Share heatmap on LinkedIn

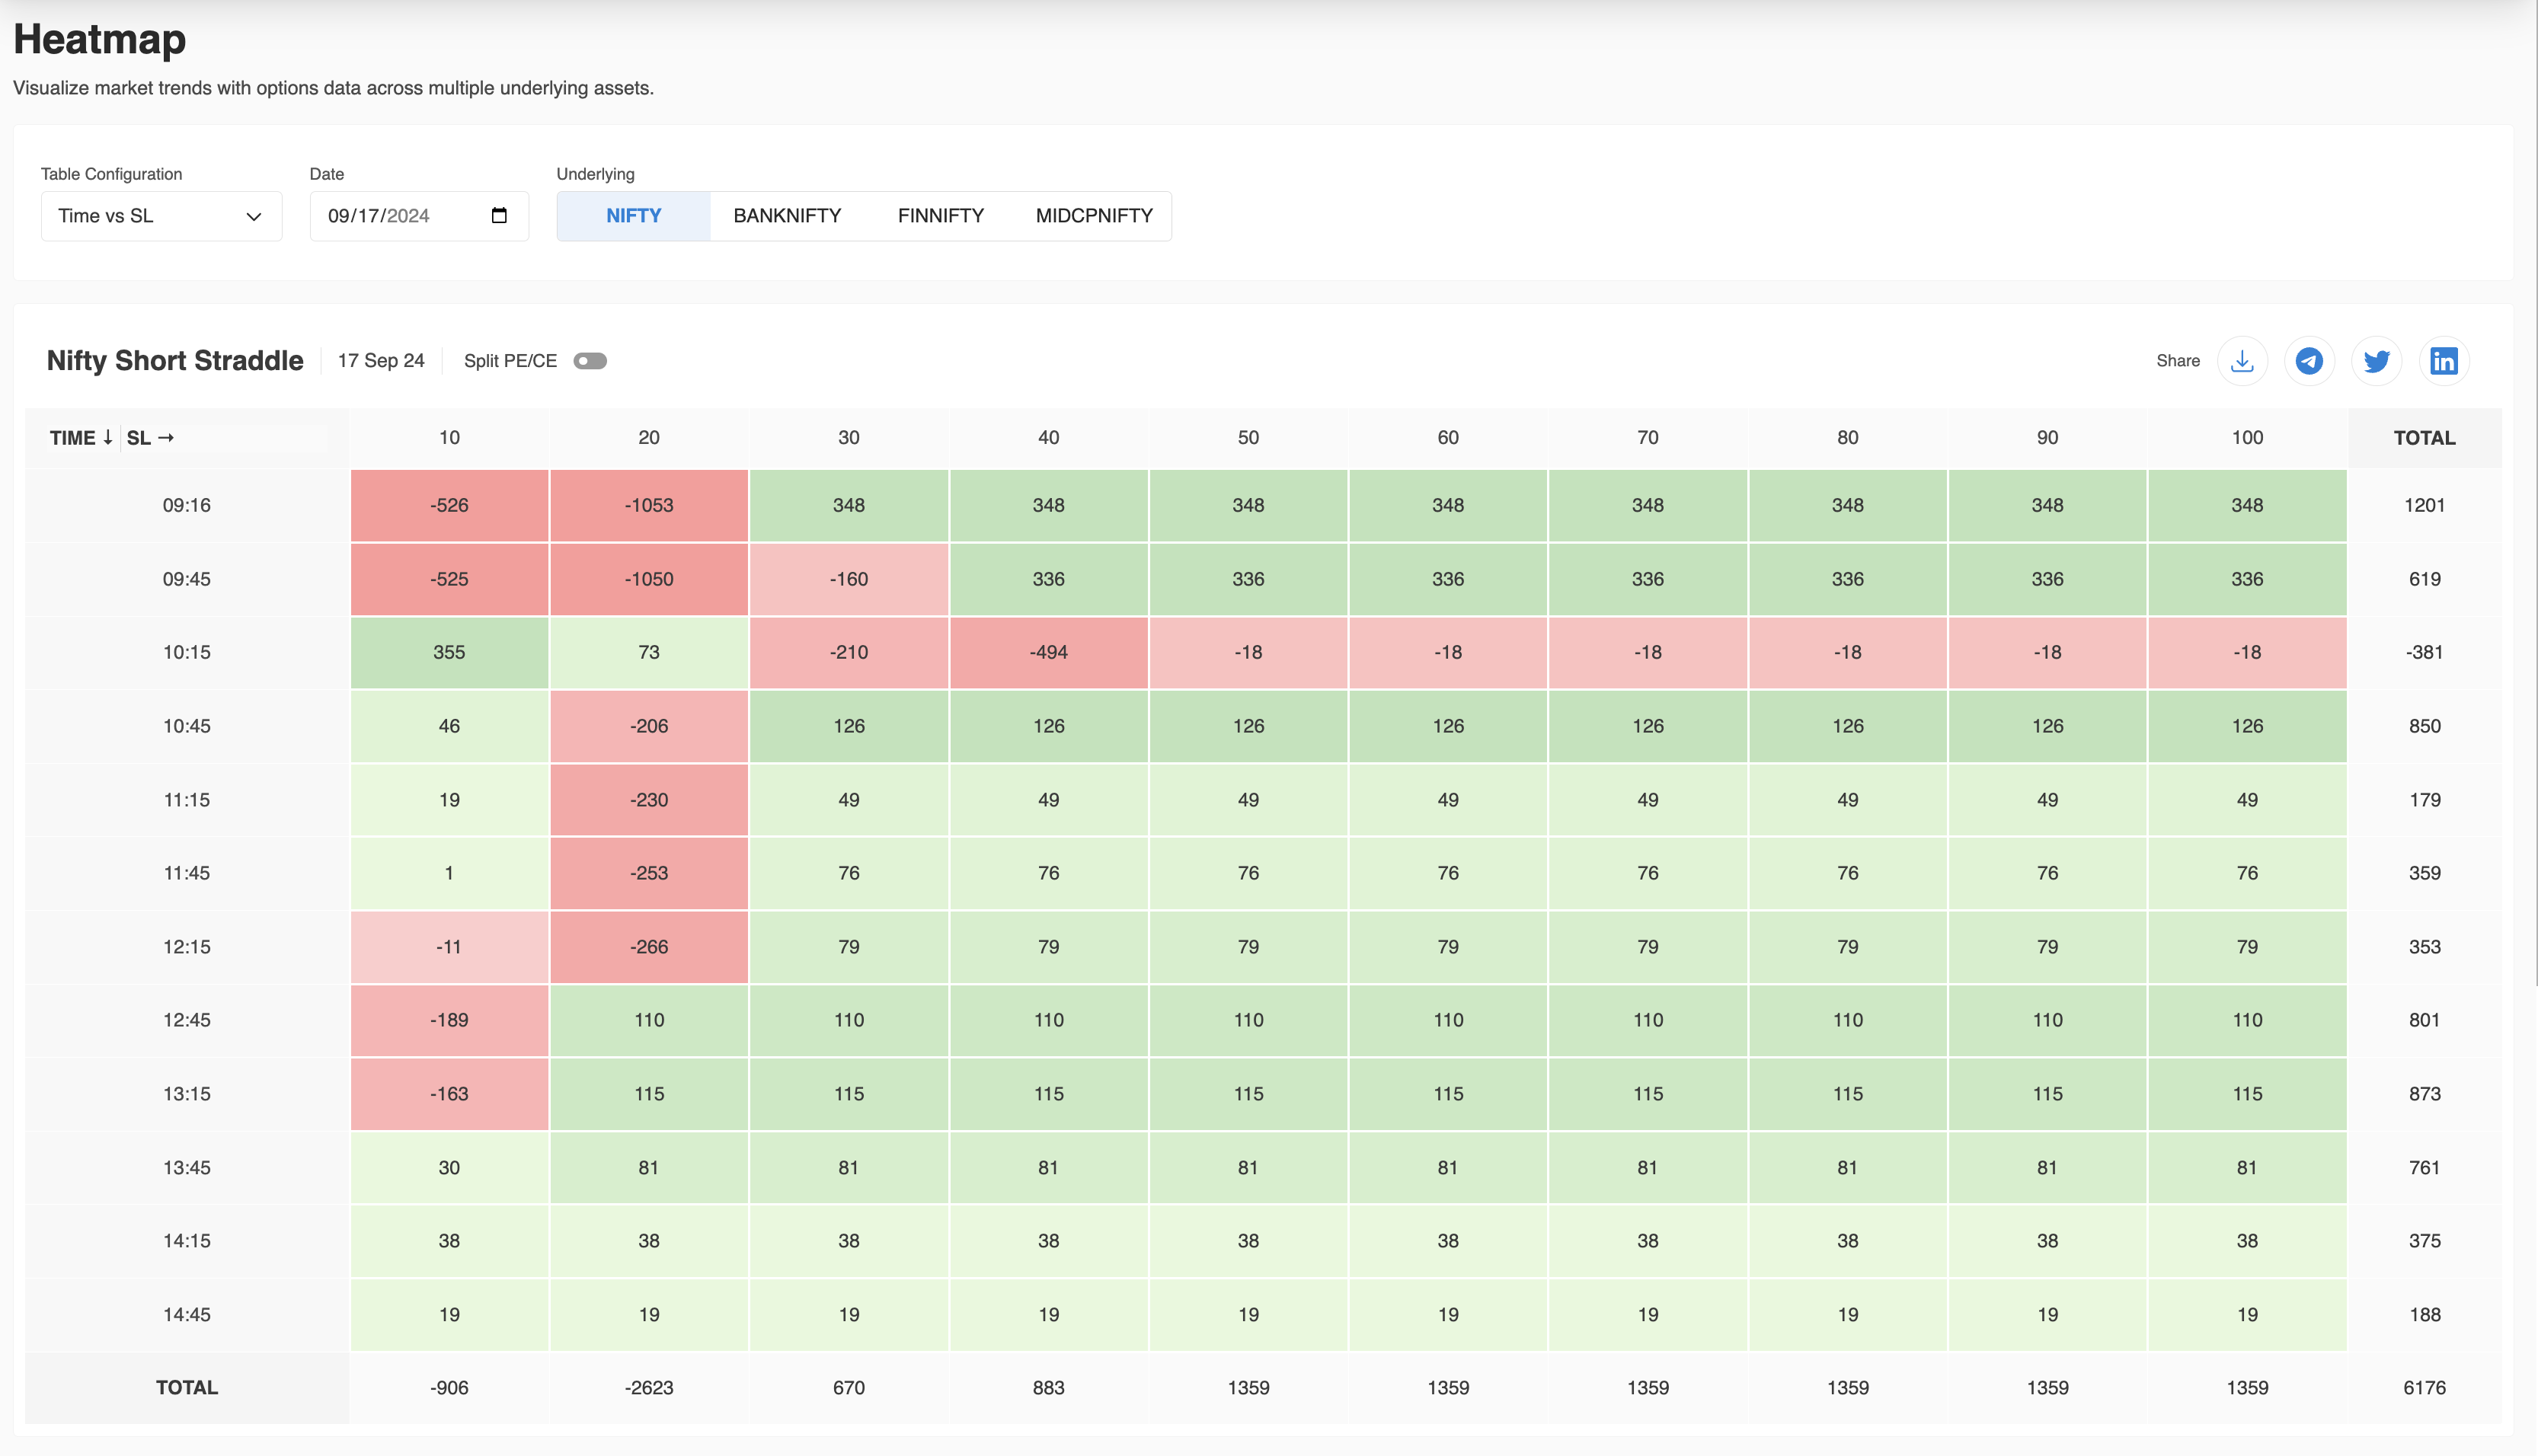coord(2443,361)
